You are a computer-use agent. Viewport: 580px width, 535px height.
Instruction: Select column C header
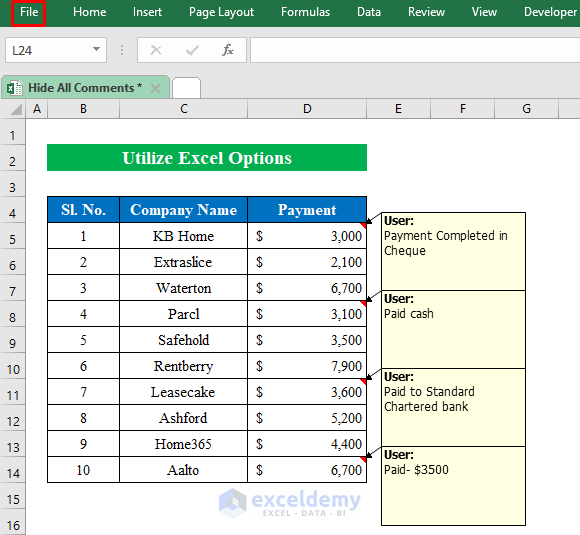[x=183, y=109]
